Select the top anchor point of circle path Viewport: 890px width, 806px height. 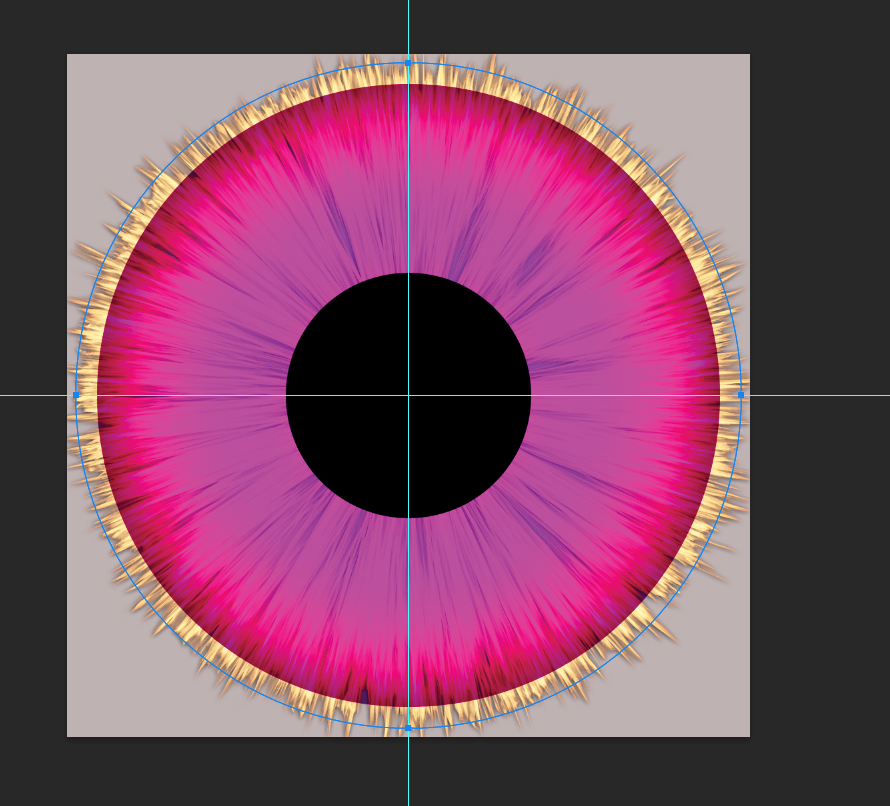[408, 63]
